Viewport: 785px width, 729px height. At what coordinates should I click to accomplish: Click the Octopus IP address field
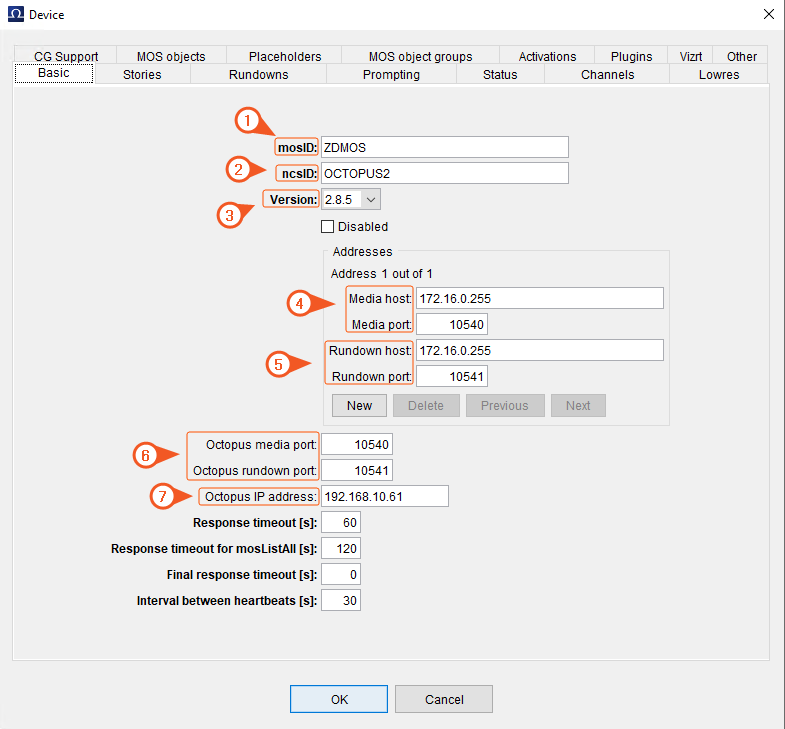pyautogui.click(x=385, y=496)
